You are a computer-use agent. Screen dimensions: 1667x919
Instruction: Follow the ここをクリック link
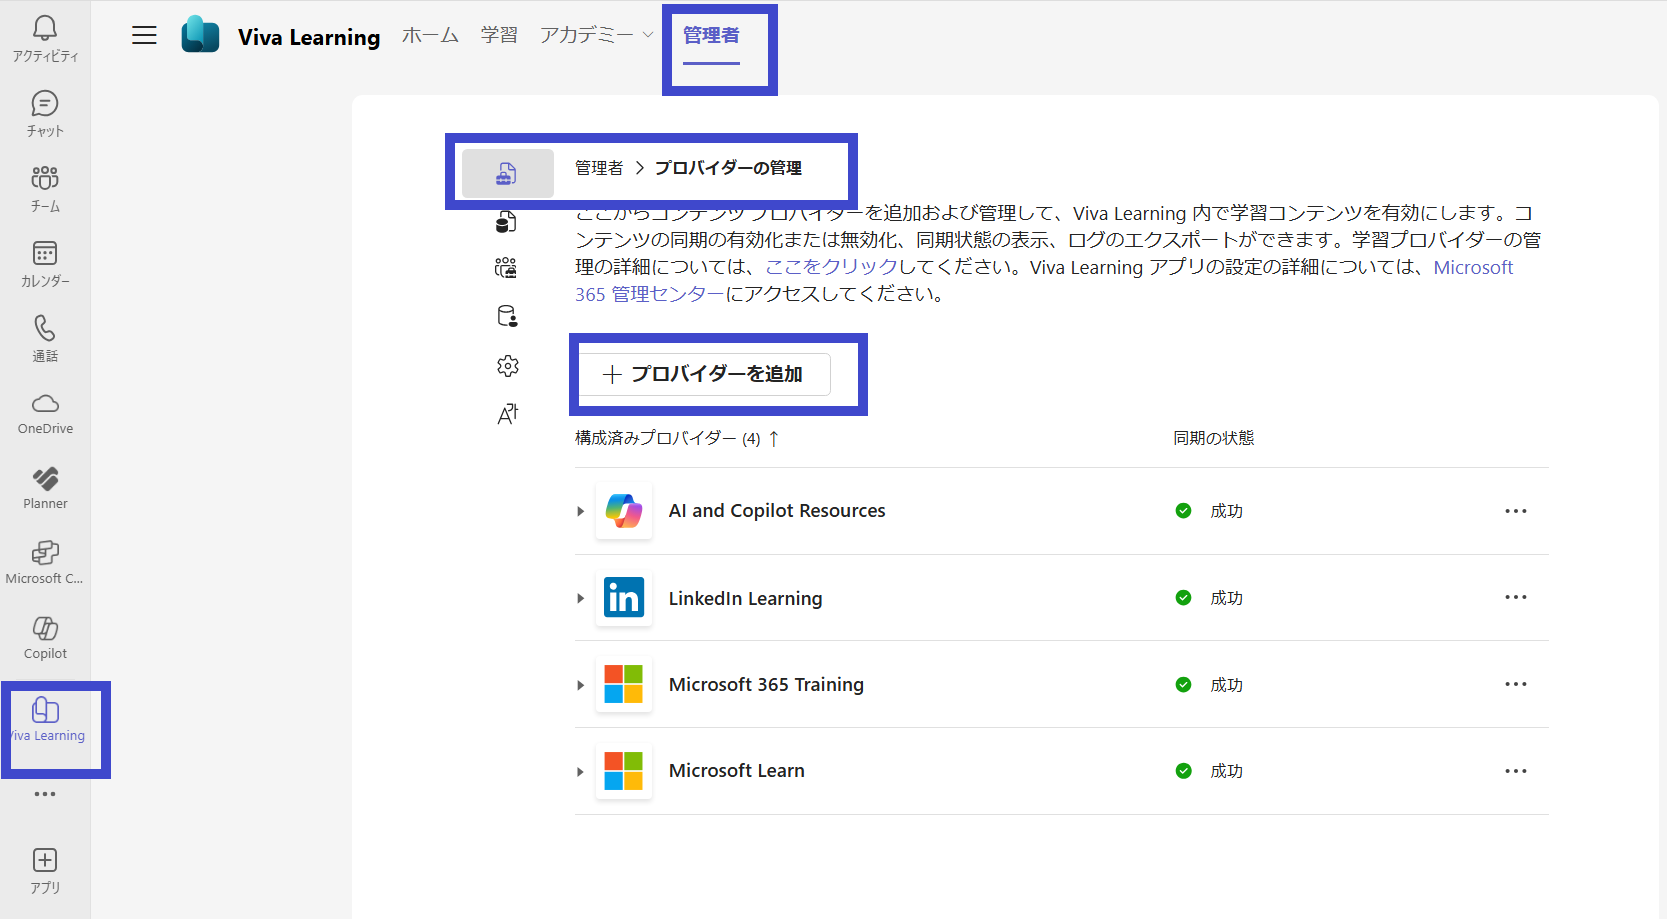click(831, 267)
